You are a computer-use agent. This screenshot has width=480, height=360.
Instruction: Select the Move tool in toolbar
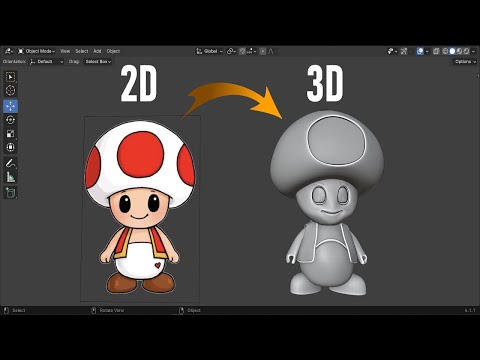click(x=10, y=106)
